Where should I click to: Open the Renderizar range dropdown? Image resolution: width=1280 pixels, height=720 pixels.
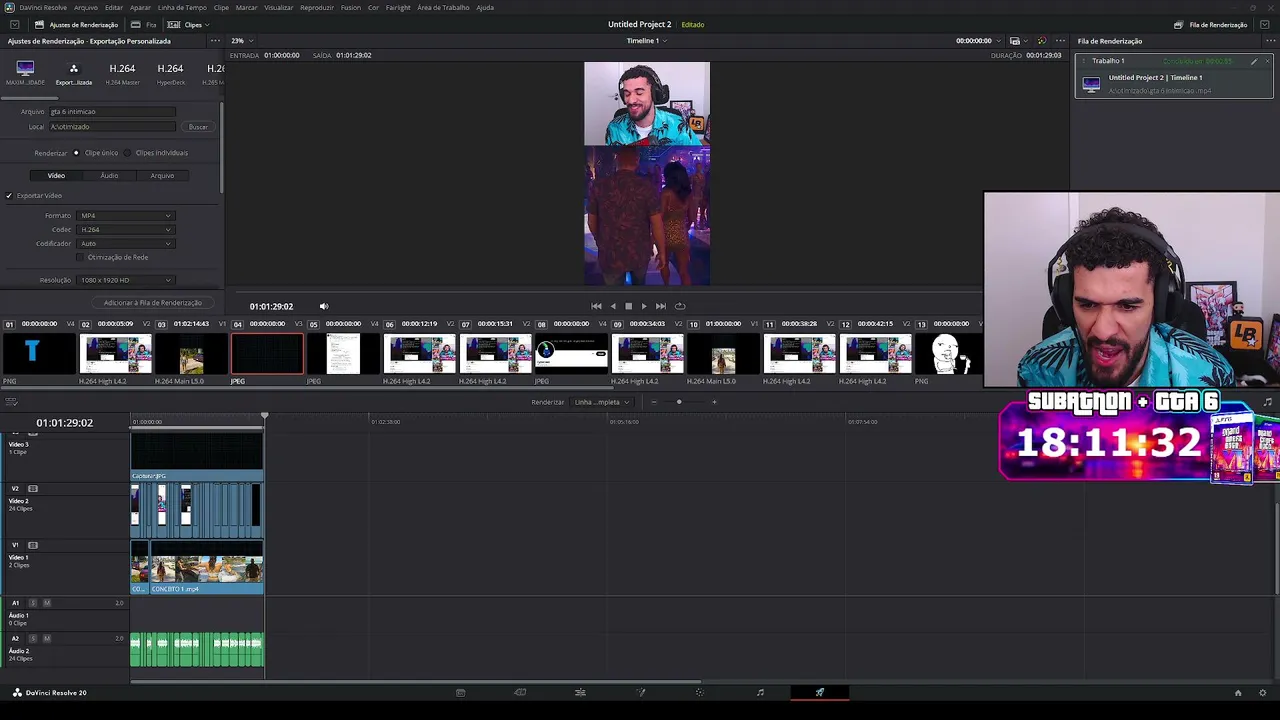coord(602,402)
